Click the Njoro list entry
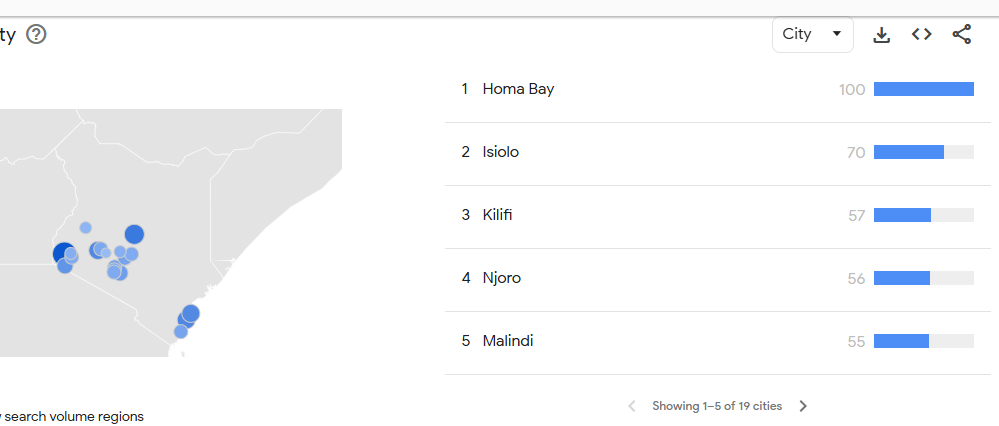The image size is (999, 426). (501, 278)
